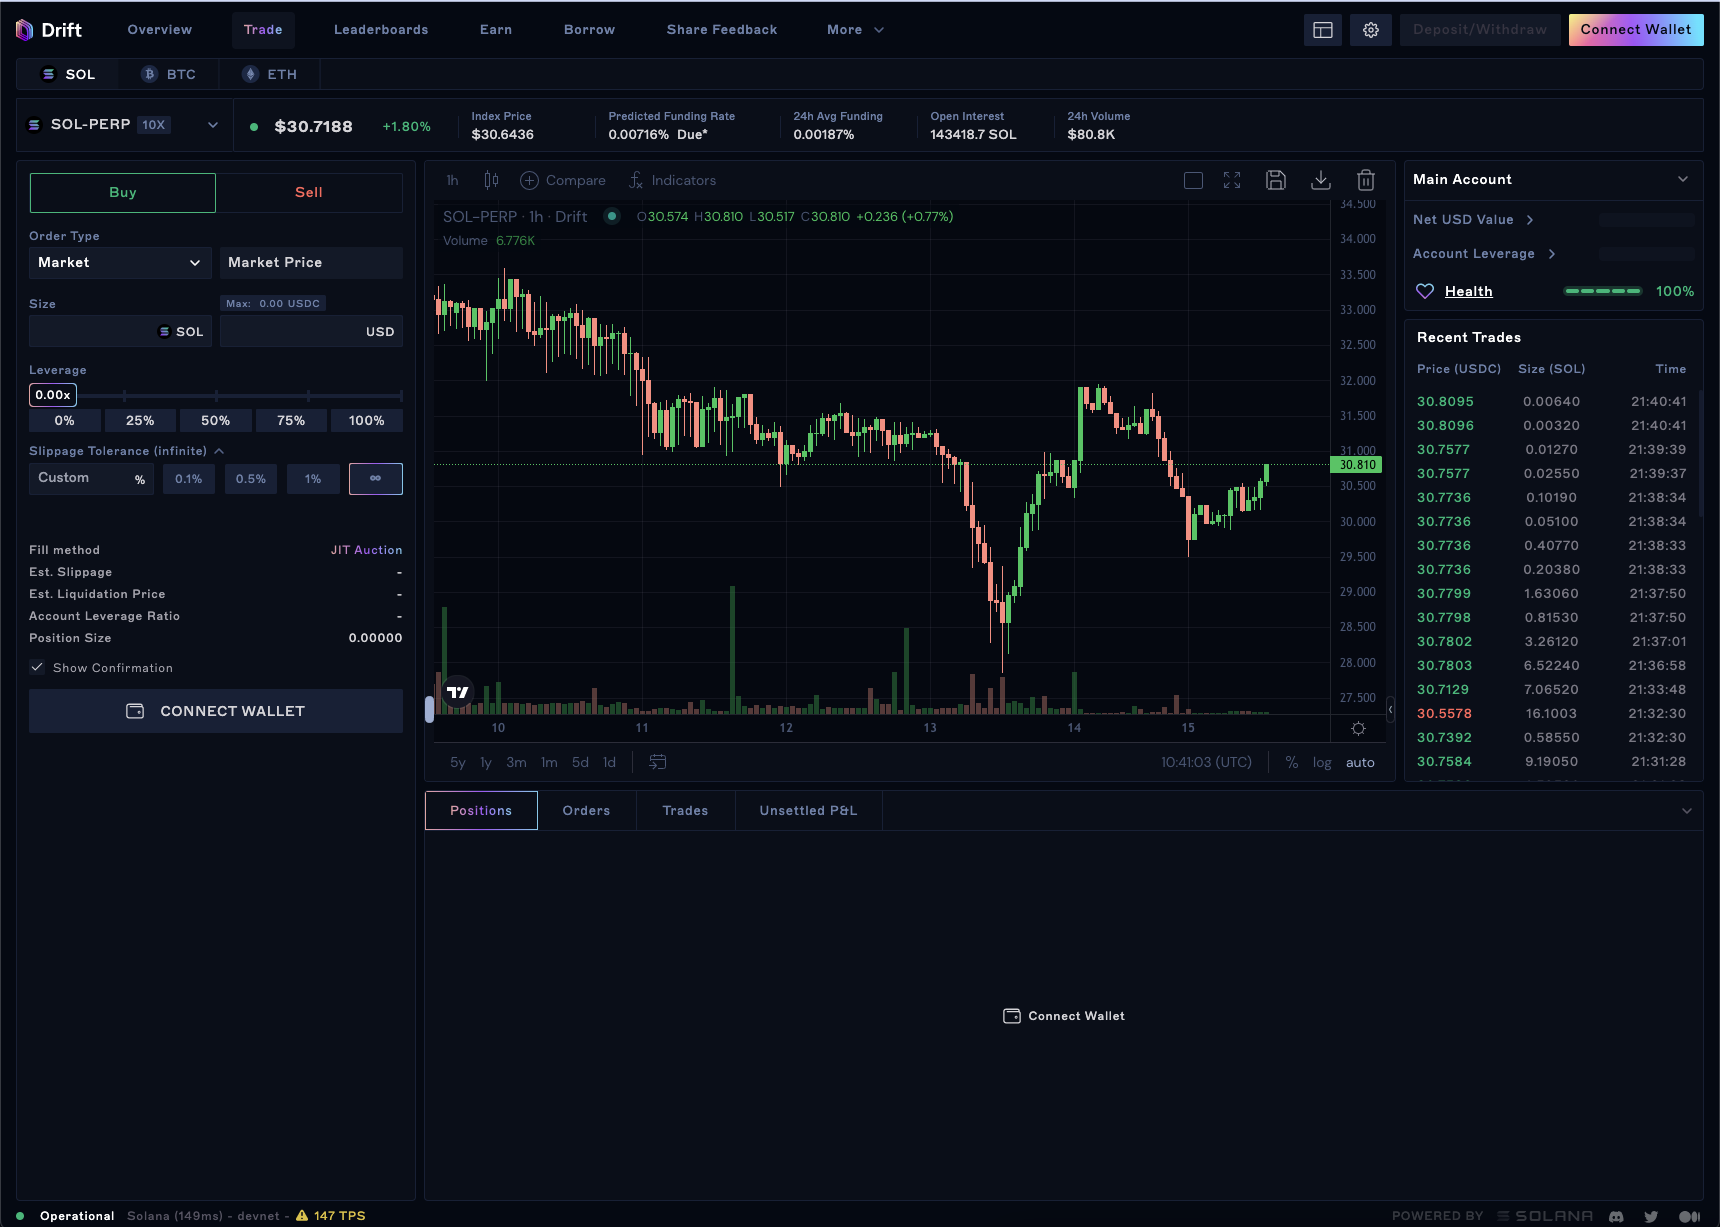Open the Share Feedback link
The width and height of the screenshot is (1720, 1227).
click(722, 30)
